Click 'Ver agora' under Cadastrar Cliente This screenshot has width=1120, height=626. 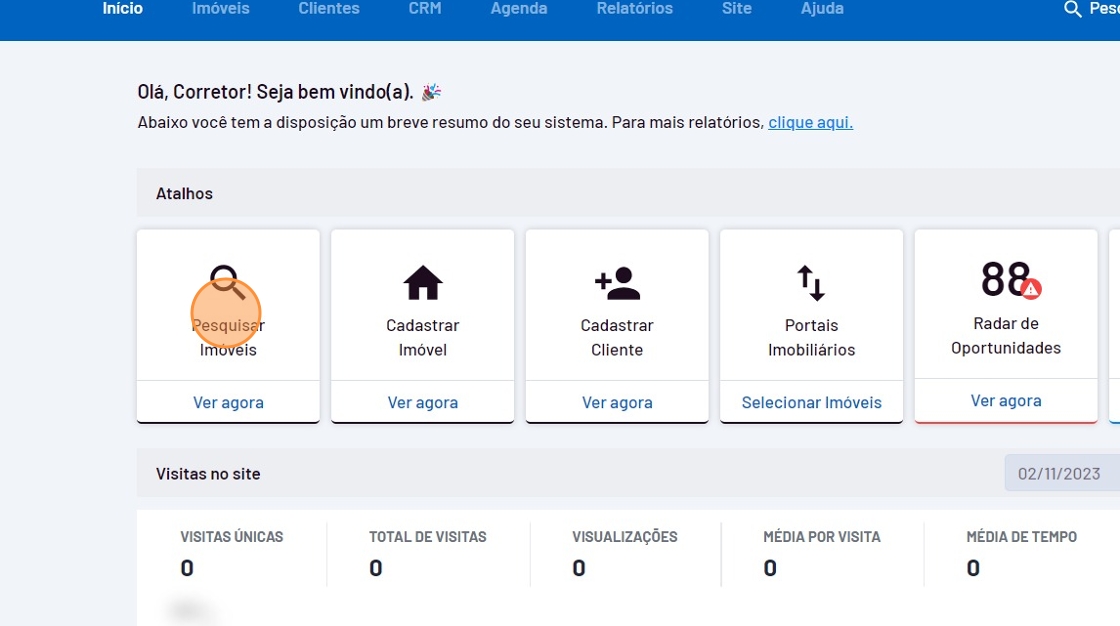click(x=617, y=403)
